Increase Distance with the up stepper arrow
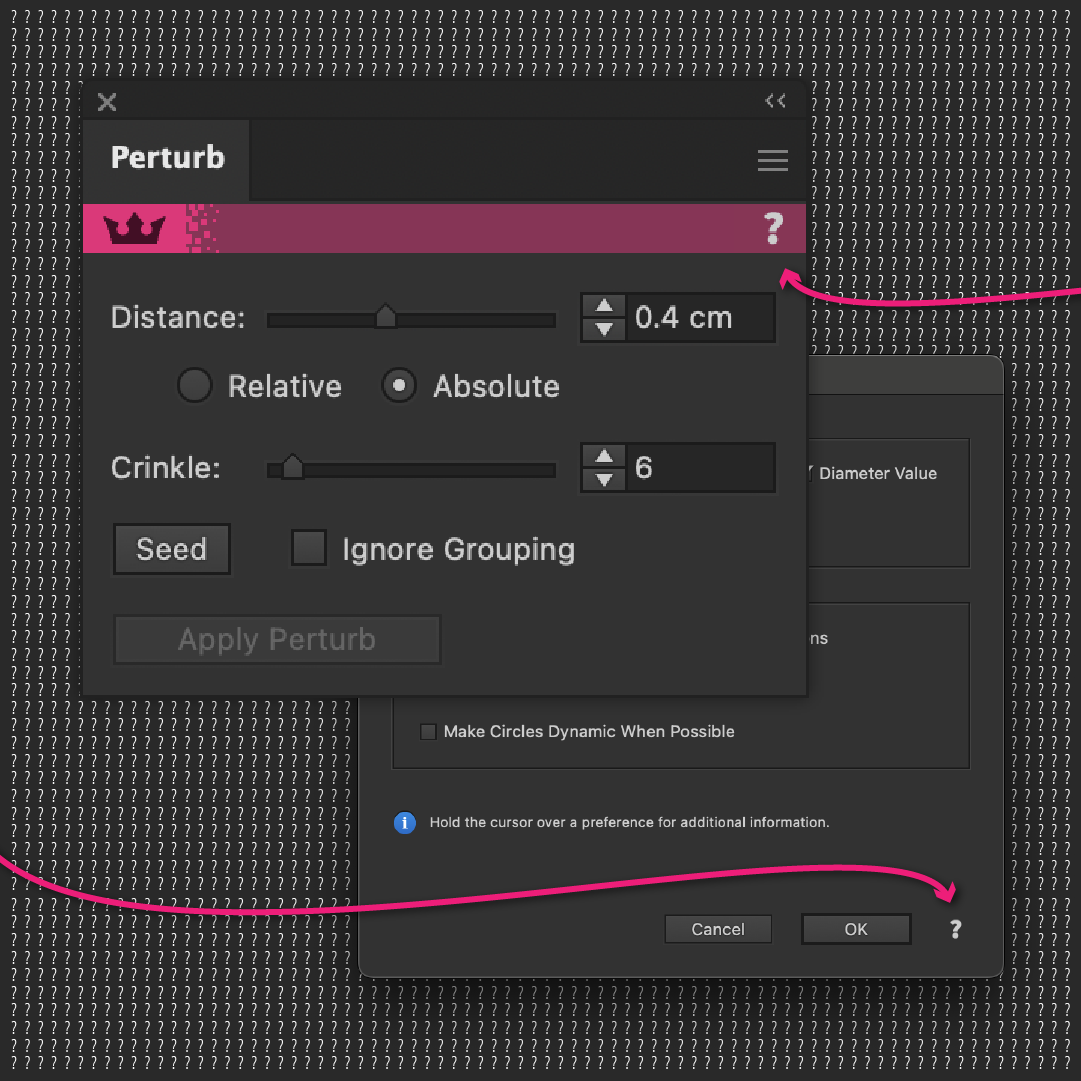Viewport: 1081px width, 1081px height. point(602,306)
